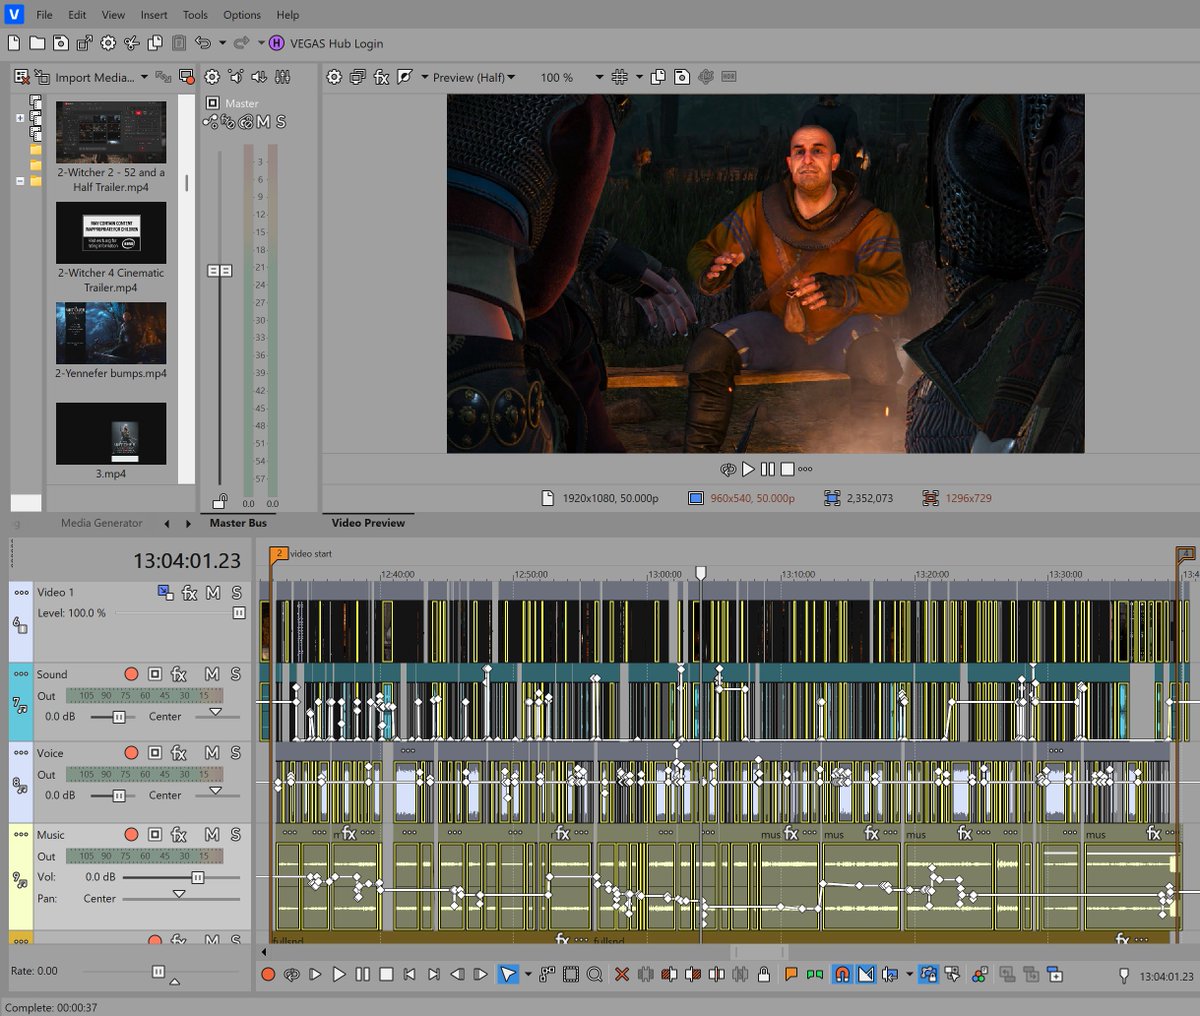This screenshot has height=1016, width=1200.
Task: Arm the Music track for recording
Action: pos(131,834)
